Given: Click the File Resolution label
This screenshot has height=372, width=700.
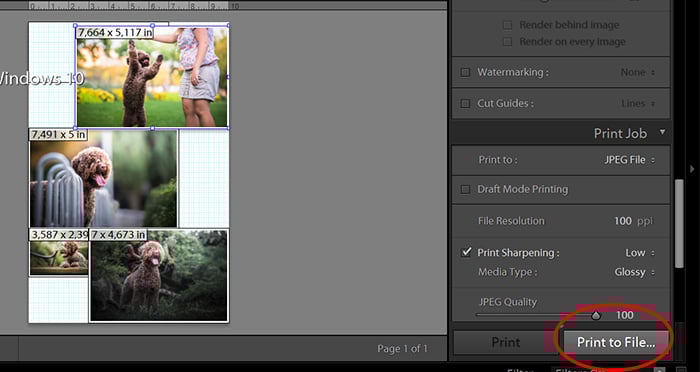Looking at the screenshot, I should click(511, 221).
